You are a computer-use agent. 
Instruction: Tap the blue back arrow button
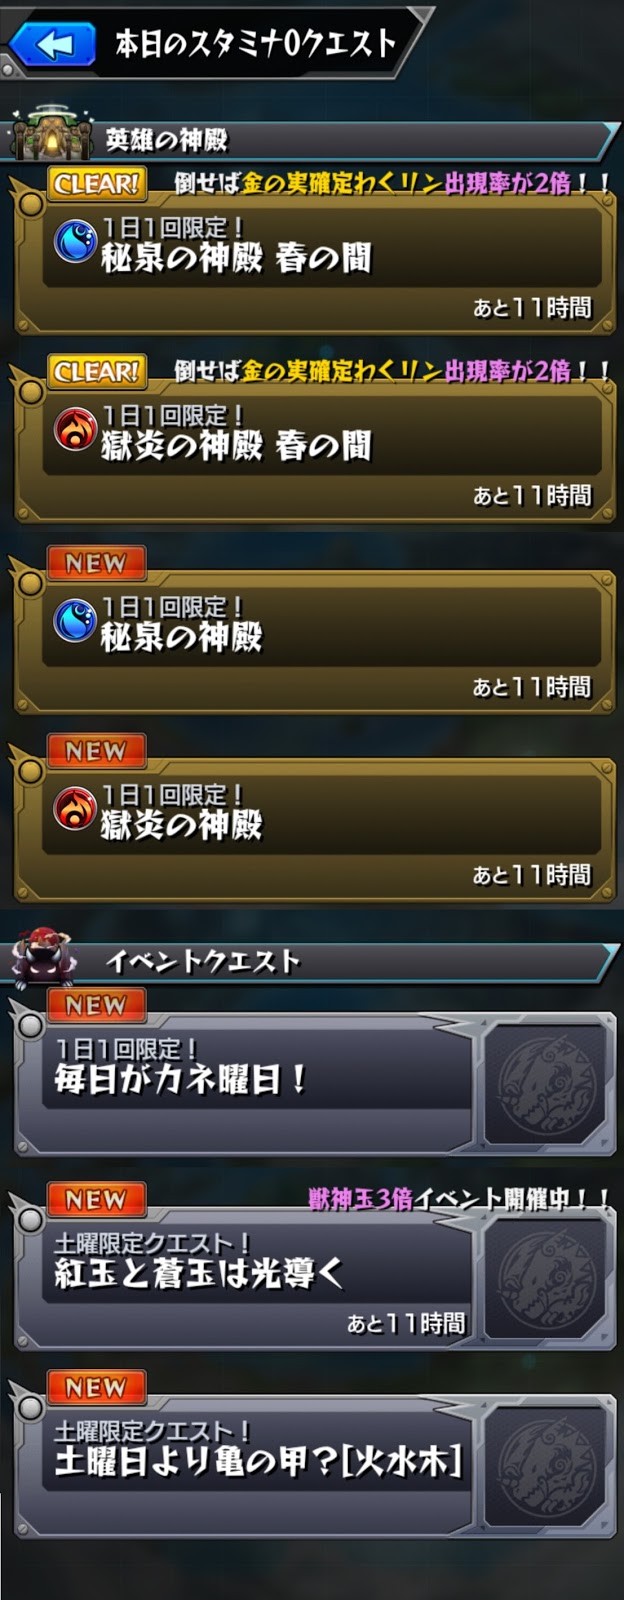tap(52, 45)
